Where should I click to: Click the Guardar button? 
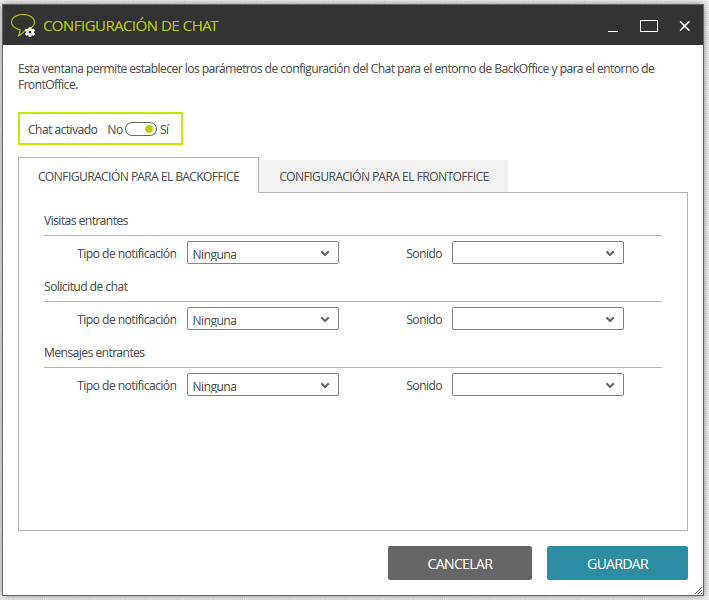(x=617, y=563)
